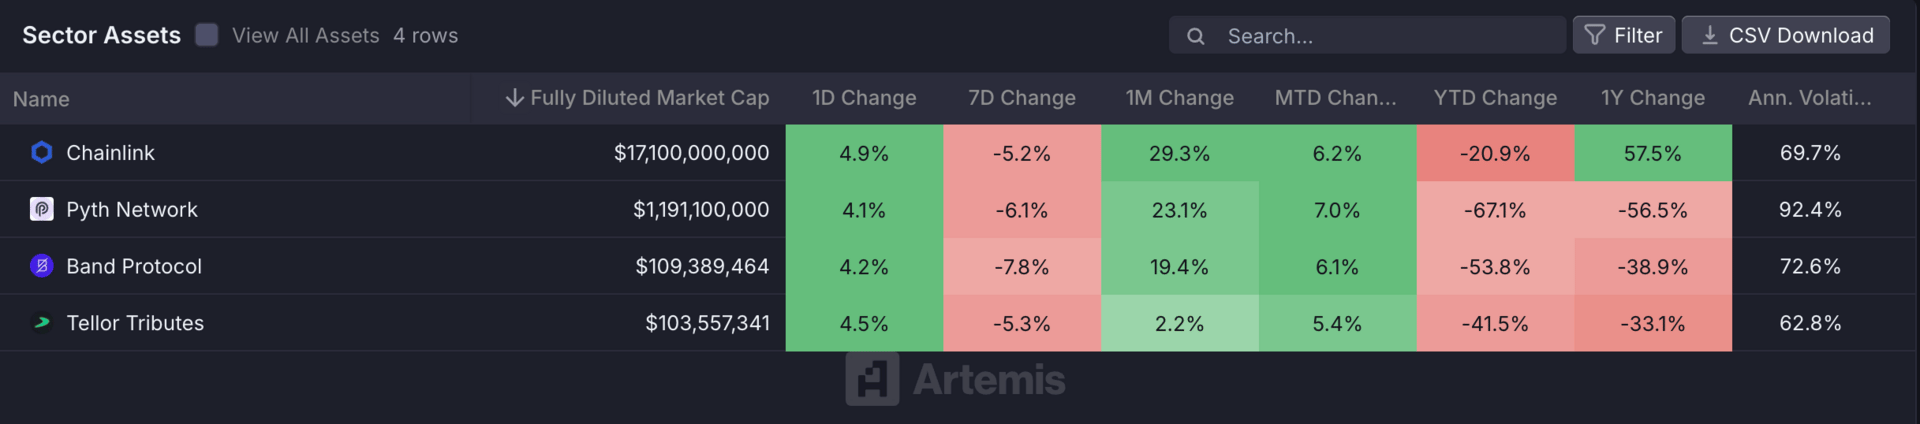This screenshot has height=424, width=1920.
Task: Sort by the 1Y Change column
Action: (1652, 97)
